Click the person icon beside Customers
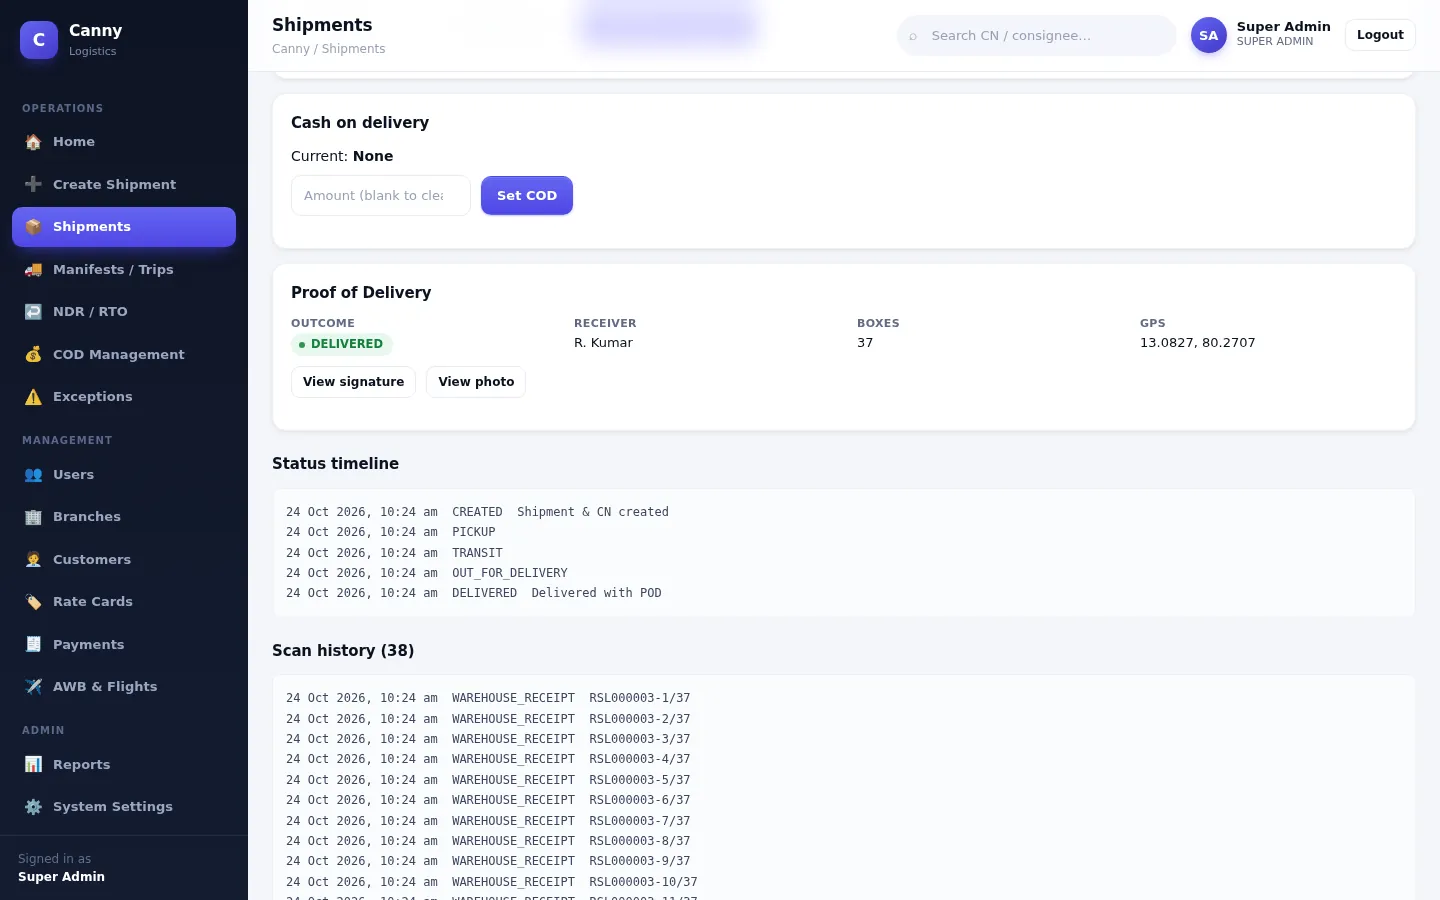 33,560
